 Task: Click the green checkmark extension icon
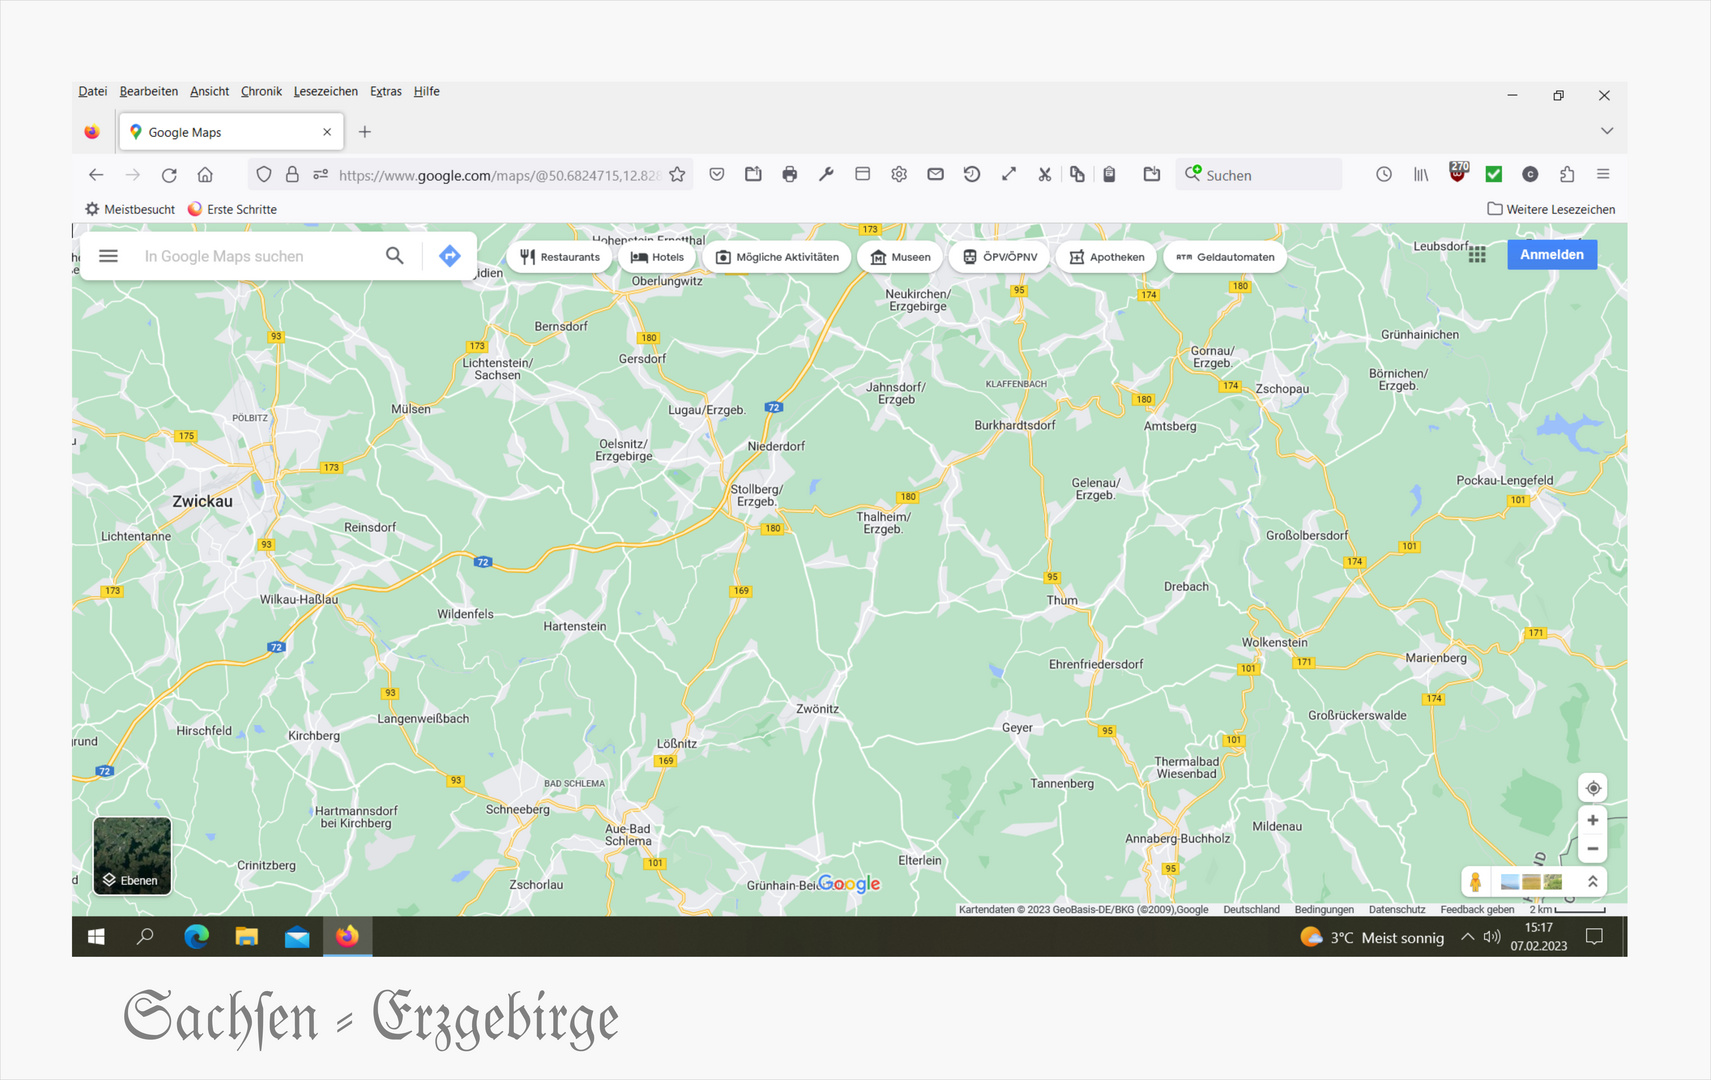click(x=1494, y=174)
